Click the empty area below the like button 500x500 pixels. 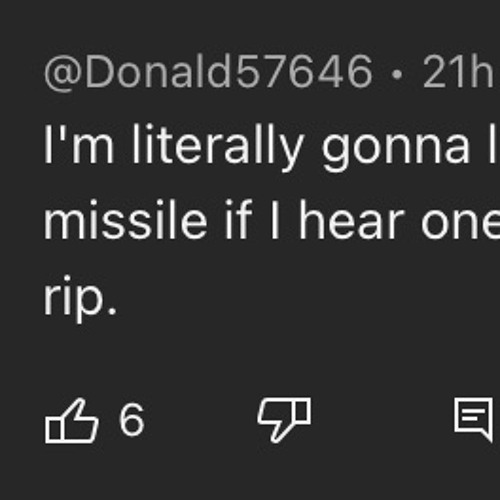click(72, 473)
